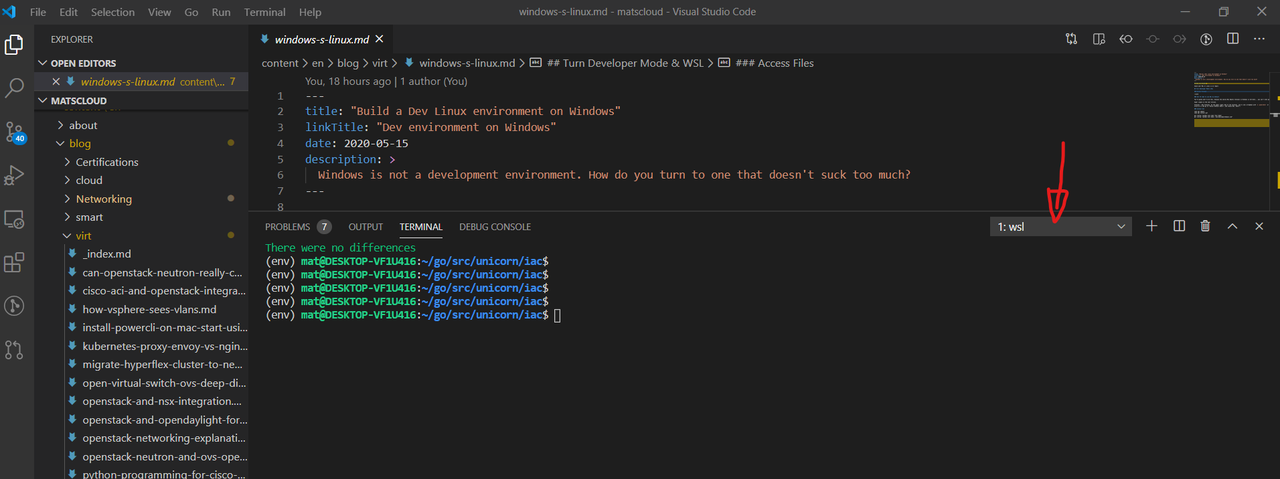The width and height of the screenshot is (1280, 479).
Task: Open Source Control view with 40 badge
Action: click(15, 132)
